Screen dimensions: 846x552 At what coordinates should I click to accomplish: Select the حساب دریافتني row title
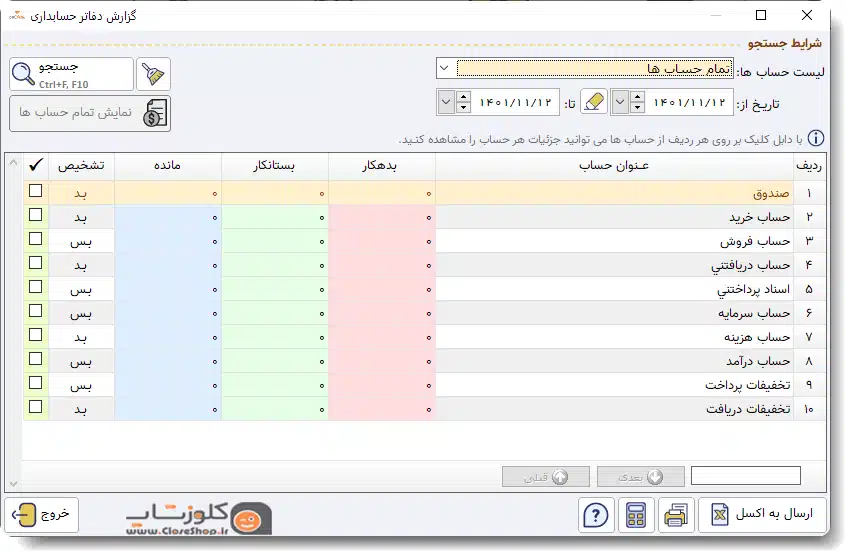(751, 265)
